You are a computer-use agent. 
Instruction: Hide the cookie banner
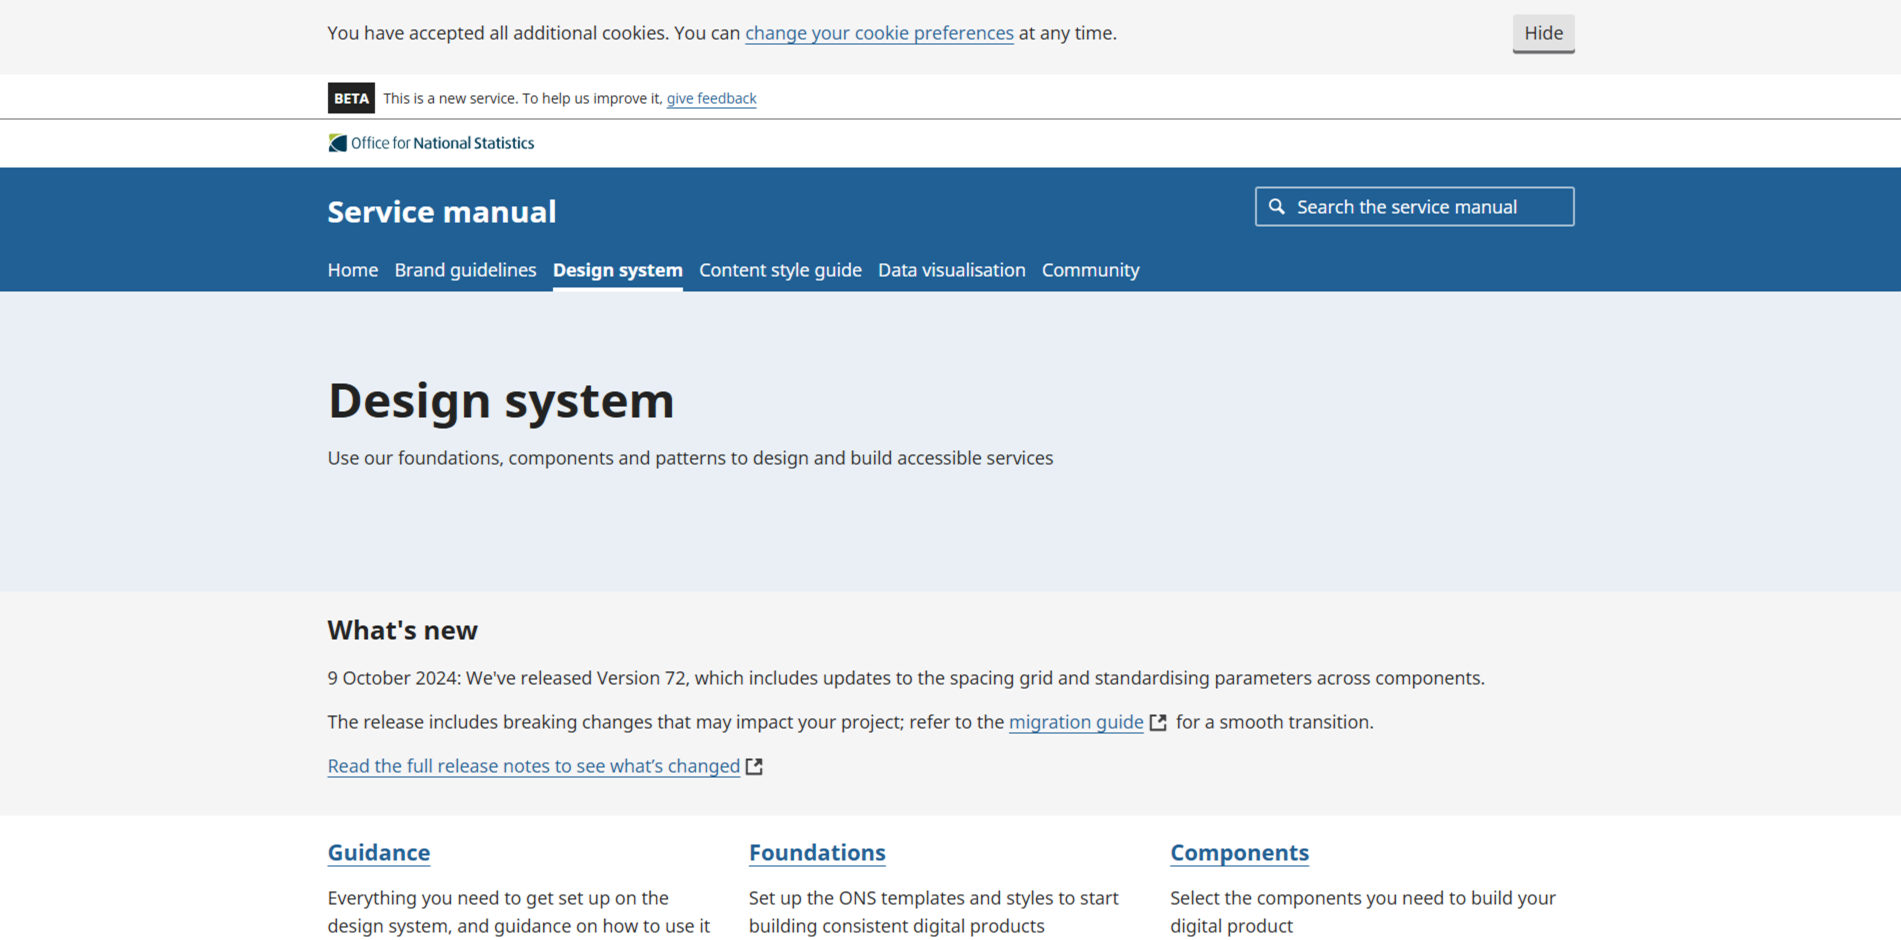coord(1543,33)
